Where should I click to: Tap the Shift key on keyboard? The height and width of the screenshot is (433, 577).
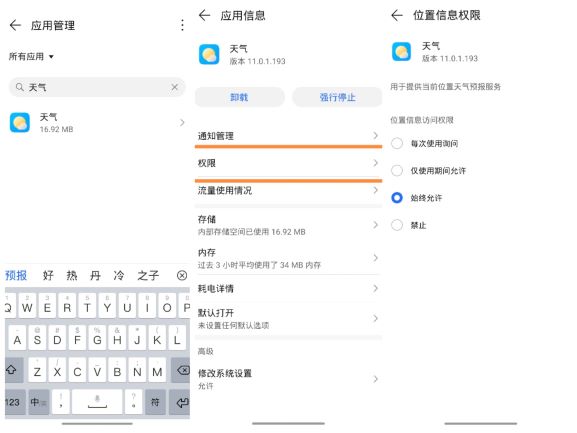14,370
